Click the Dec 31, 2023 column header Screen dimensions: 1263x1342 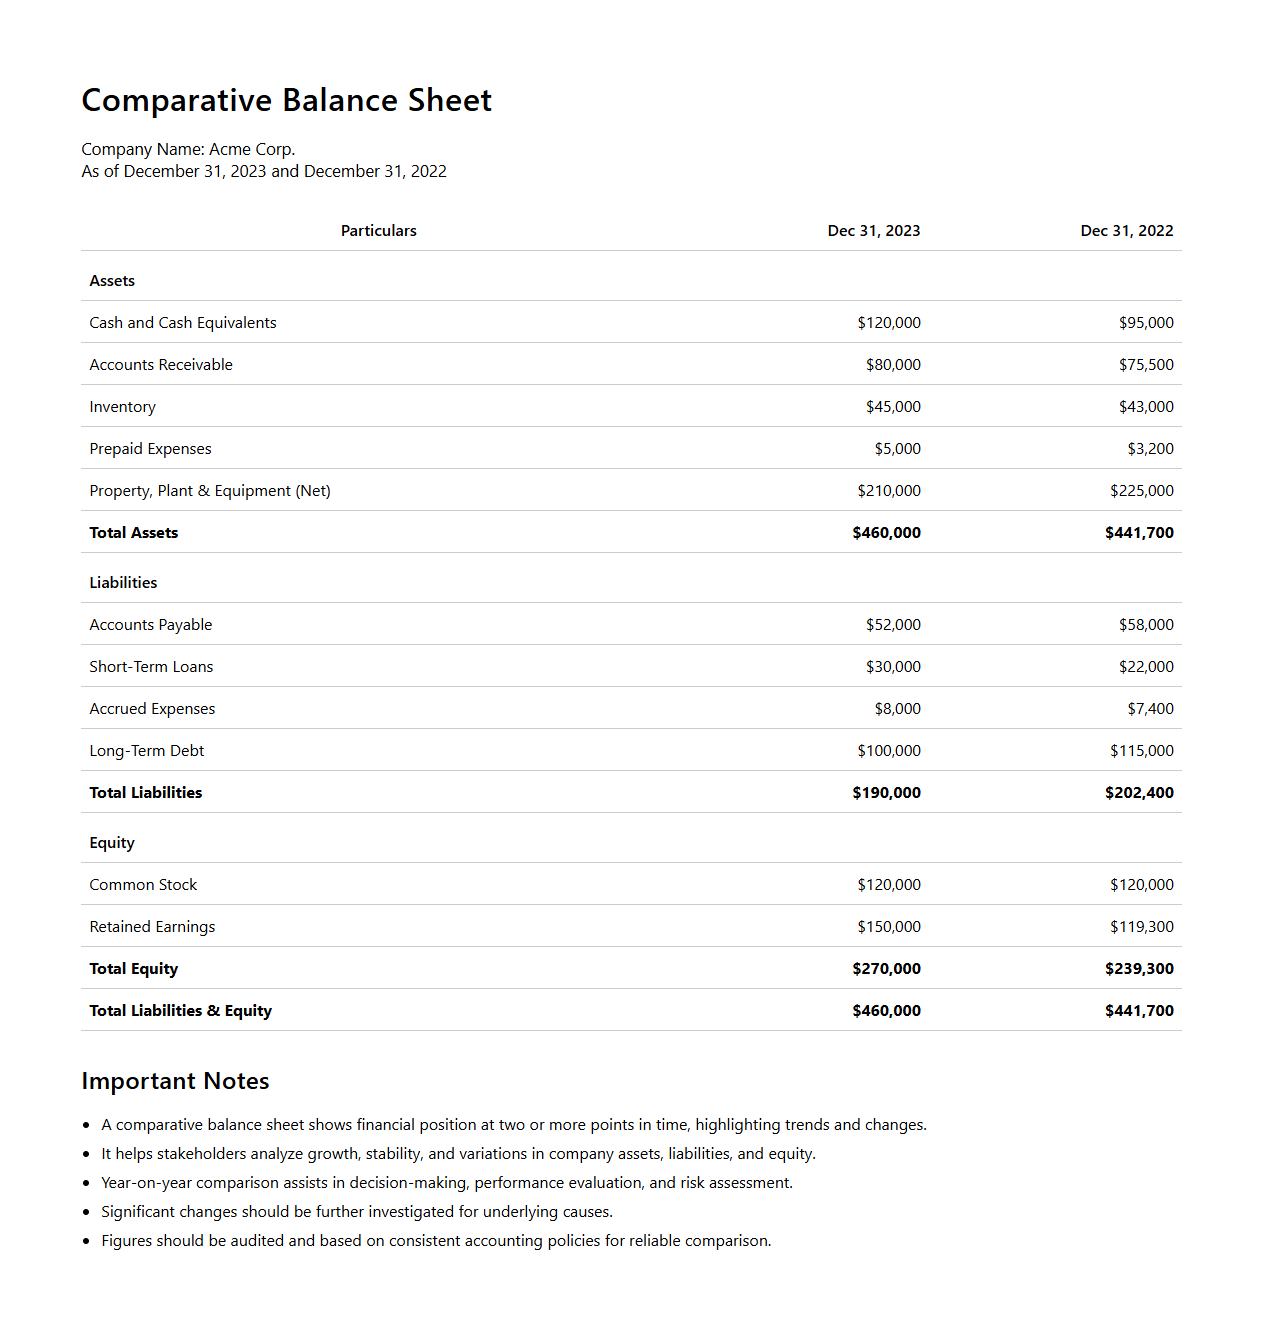[x=873, y=231]
